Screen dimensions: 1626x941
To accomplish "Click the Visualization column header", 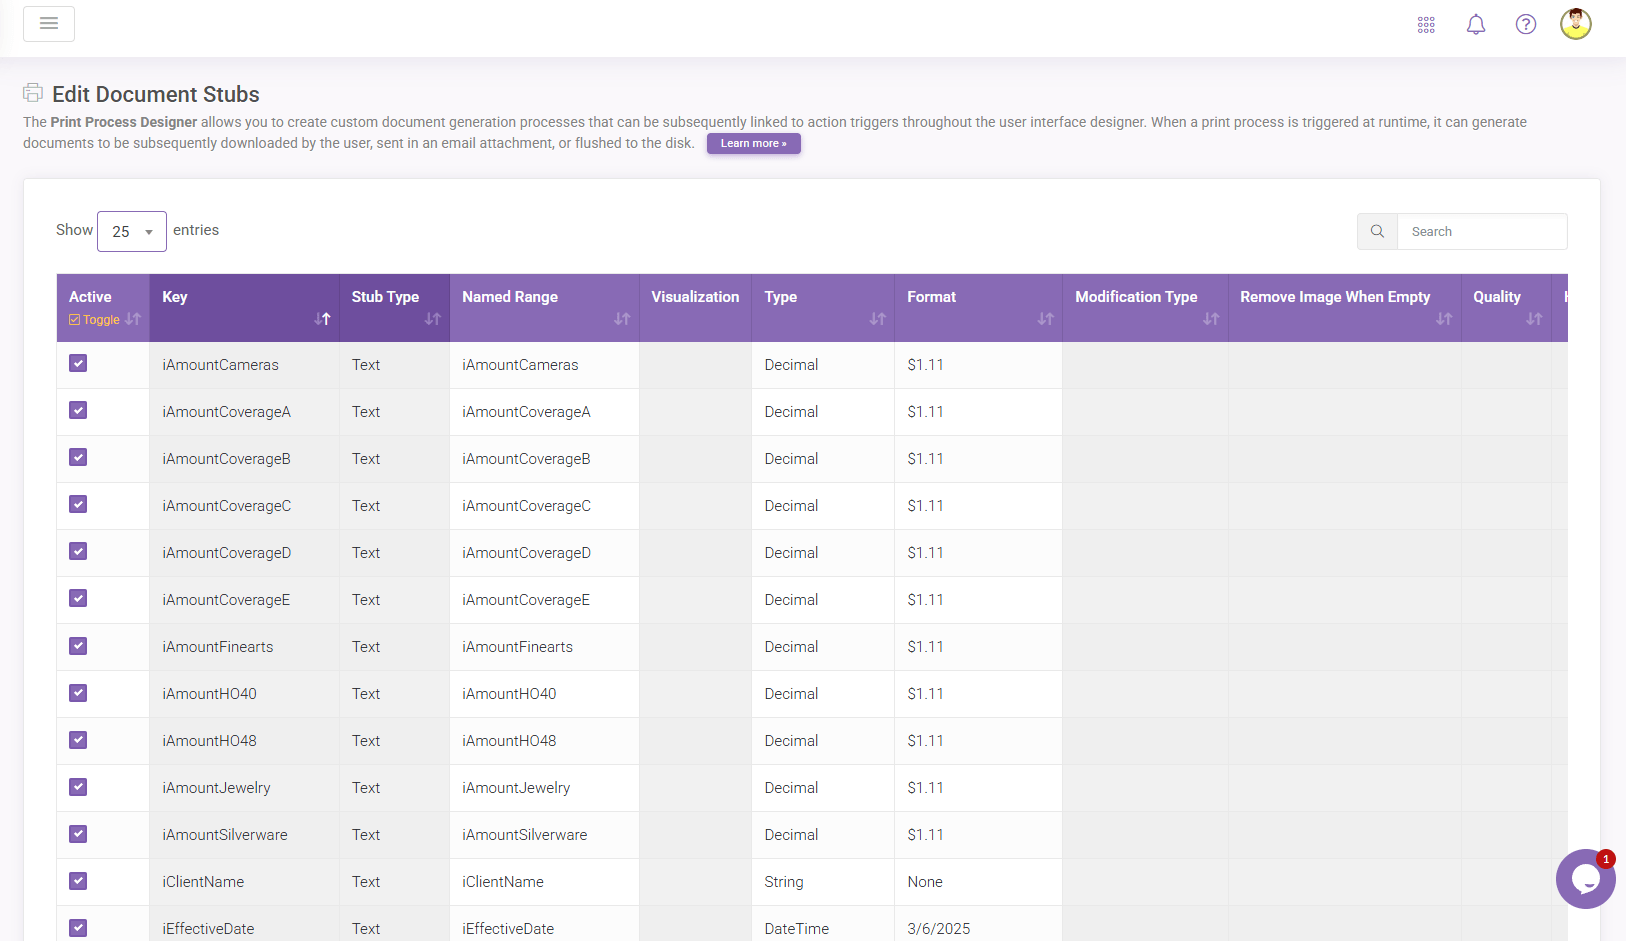I will 695,297.
